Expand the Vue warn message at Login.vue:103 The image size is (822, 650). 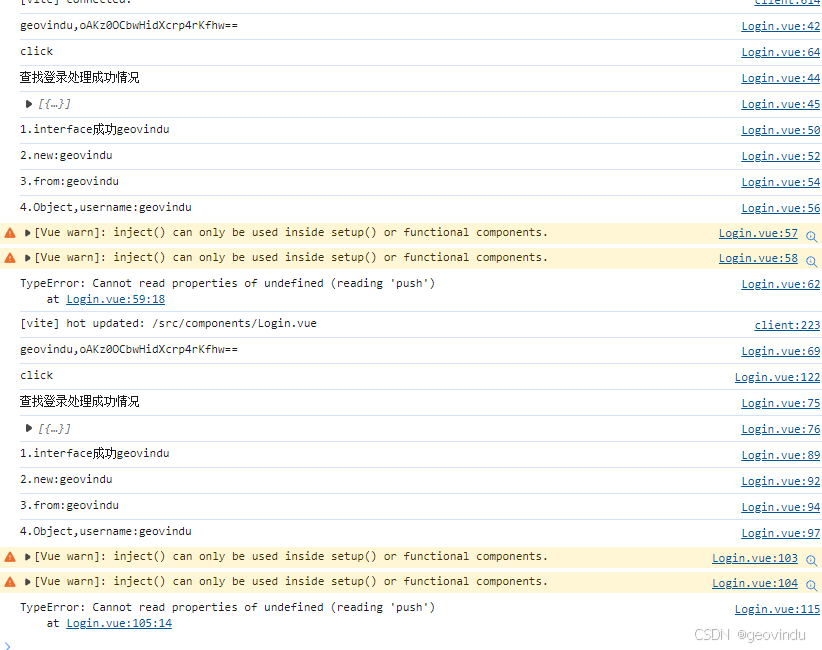27,557
